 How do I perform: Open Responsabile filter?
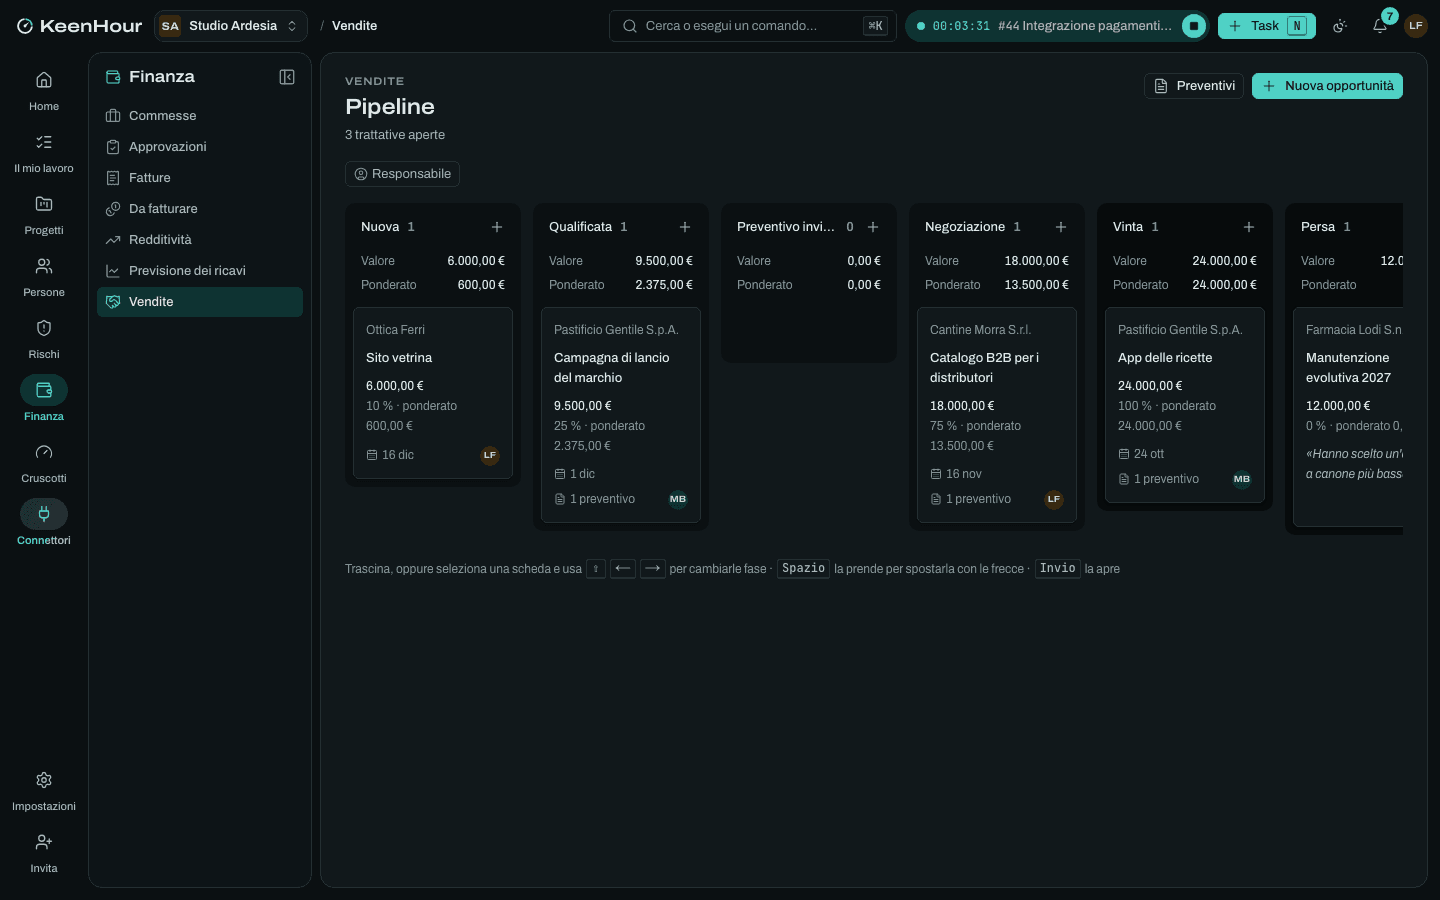[x=402, y=174]
